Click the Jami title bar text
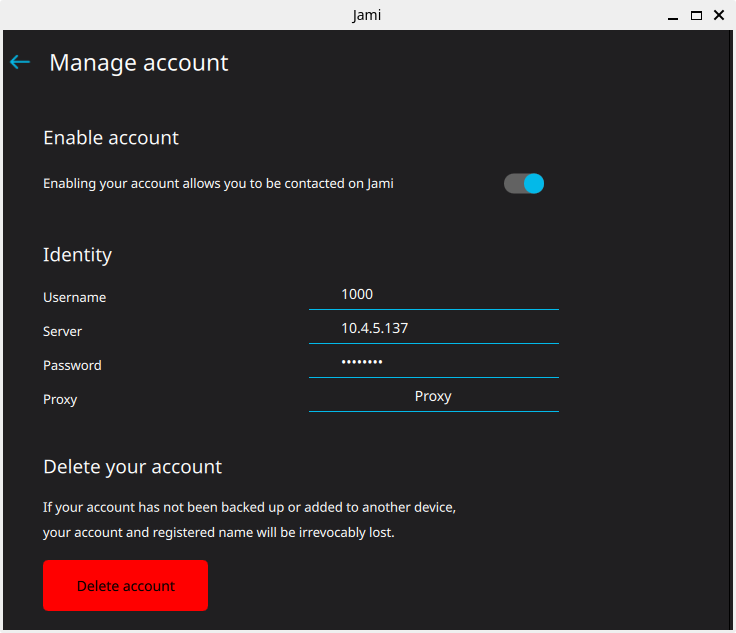Screen dimensions: 736x633 click(x=367, y=15)
